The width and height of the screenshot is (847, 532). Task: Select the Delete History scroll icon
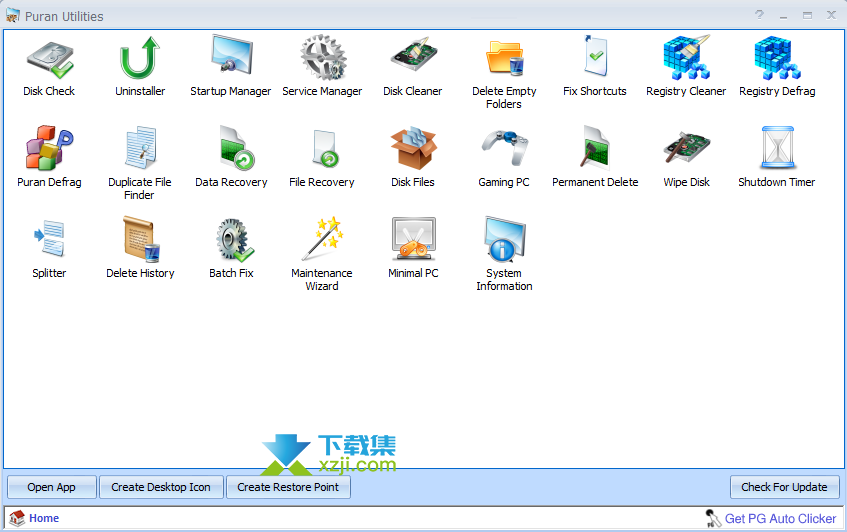click(x=141, y=239)
